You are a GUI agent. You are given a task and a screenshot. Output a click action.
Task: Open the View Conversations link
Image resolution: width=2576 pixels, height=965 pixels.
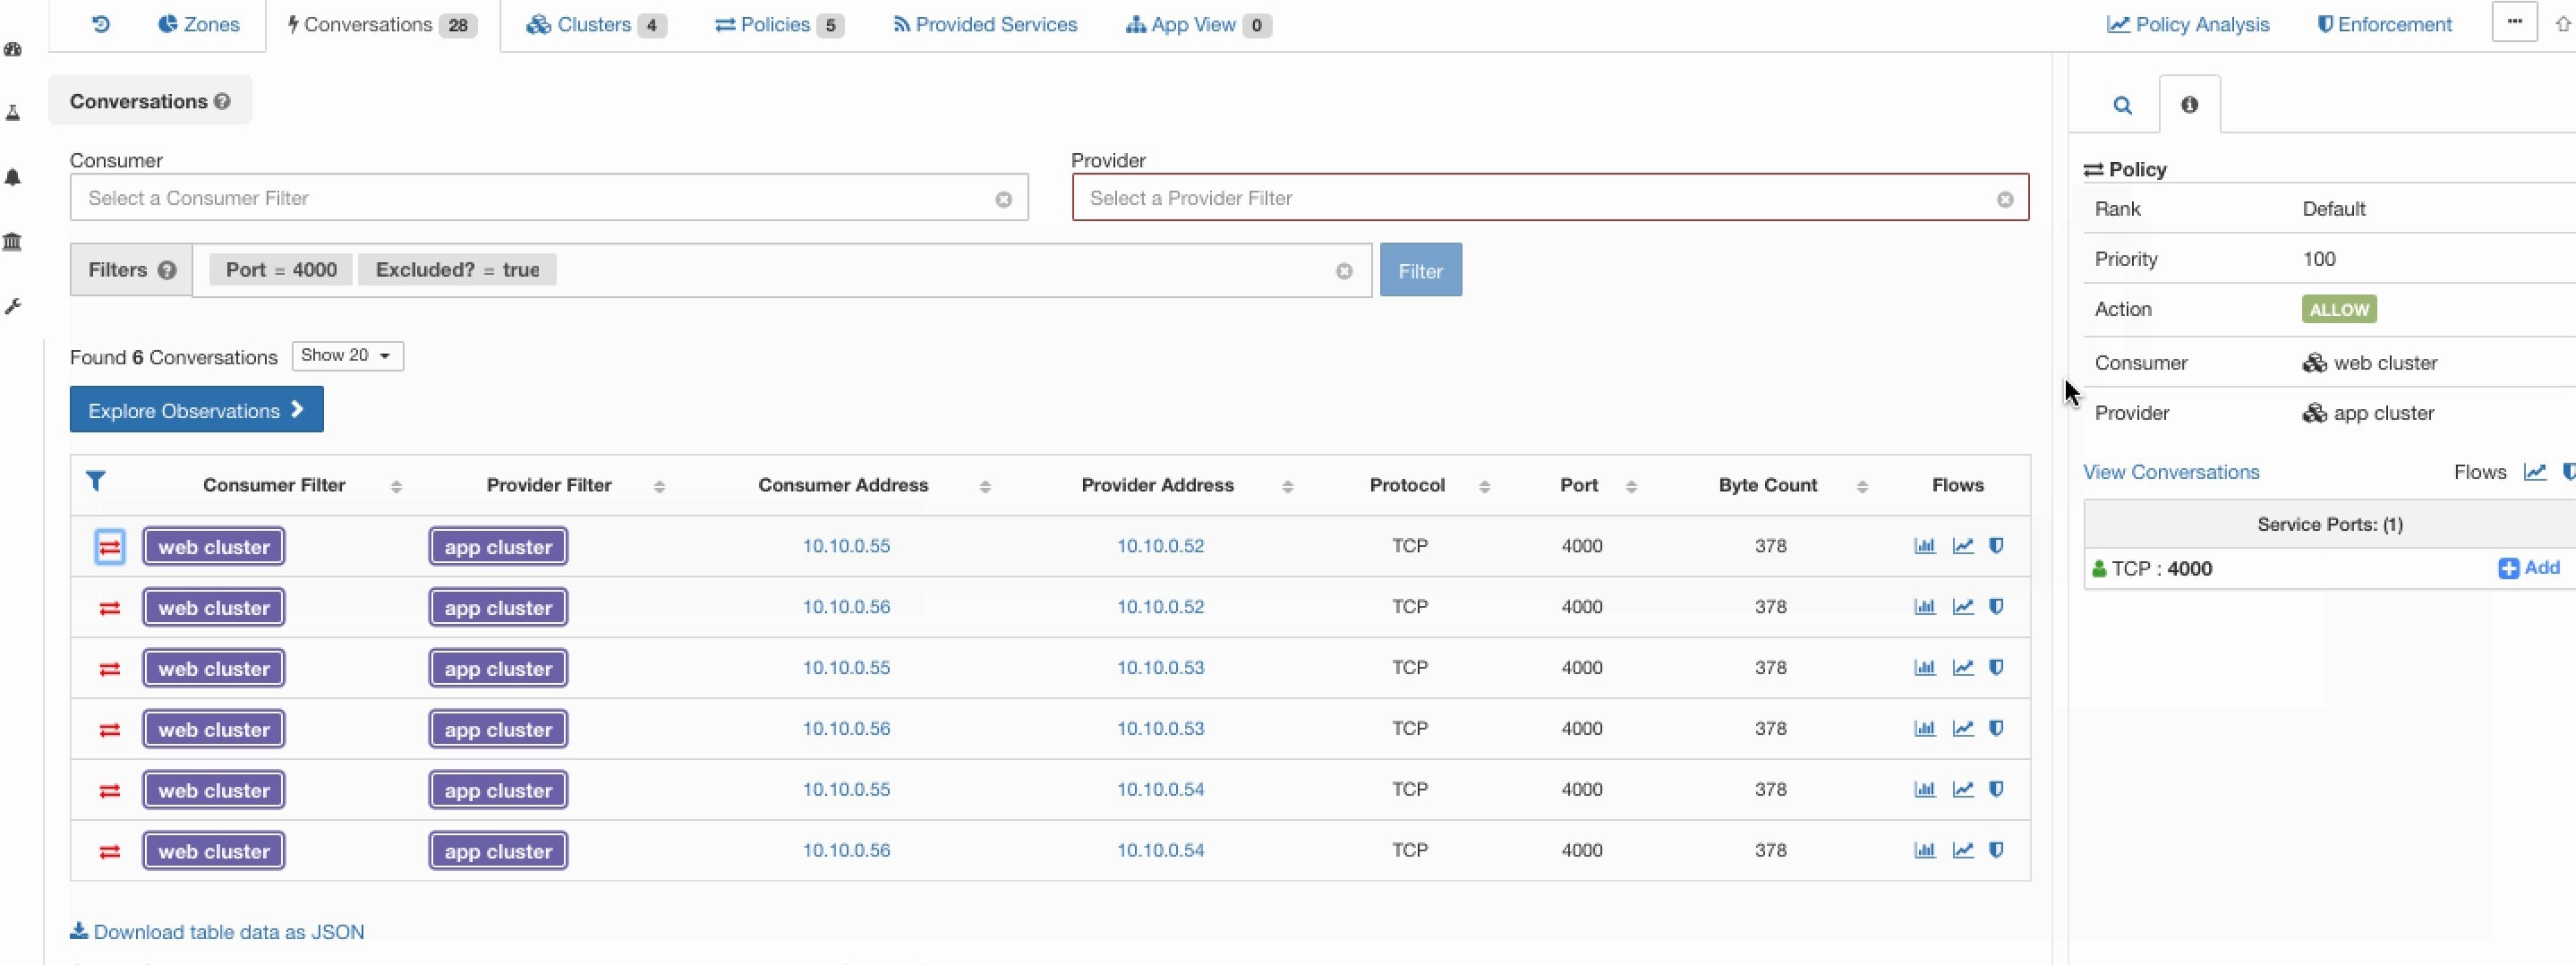(x=2170, y=471)
